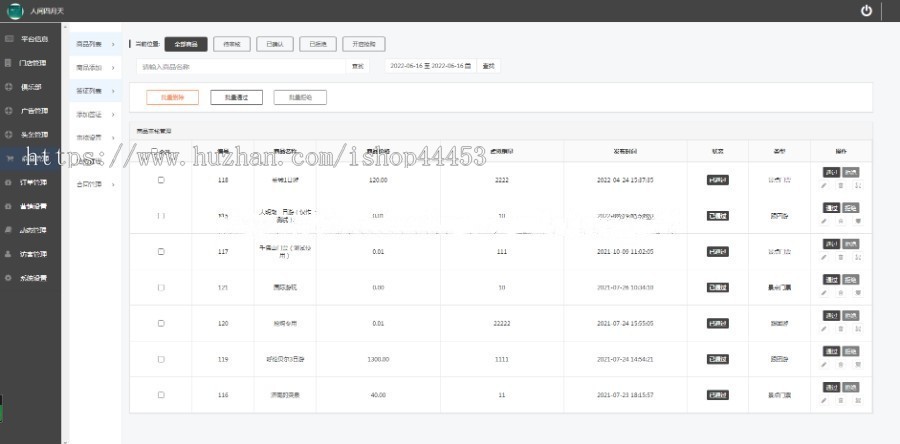The height and width of the screenshot is (444, 900).
Task: Click the edit pencil for ID 116
Action: (824, 400)
